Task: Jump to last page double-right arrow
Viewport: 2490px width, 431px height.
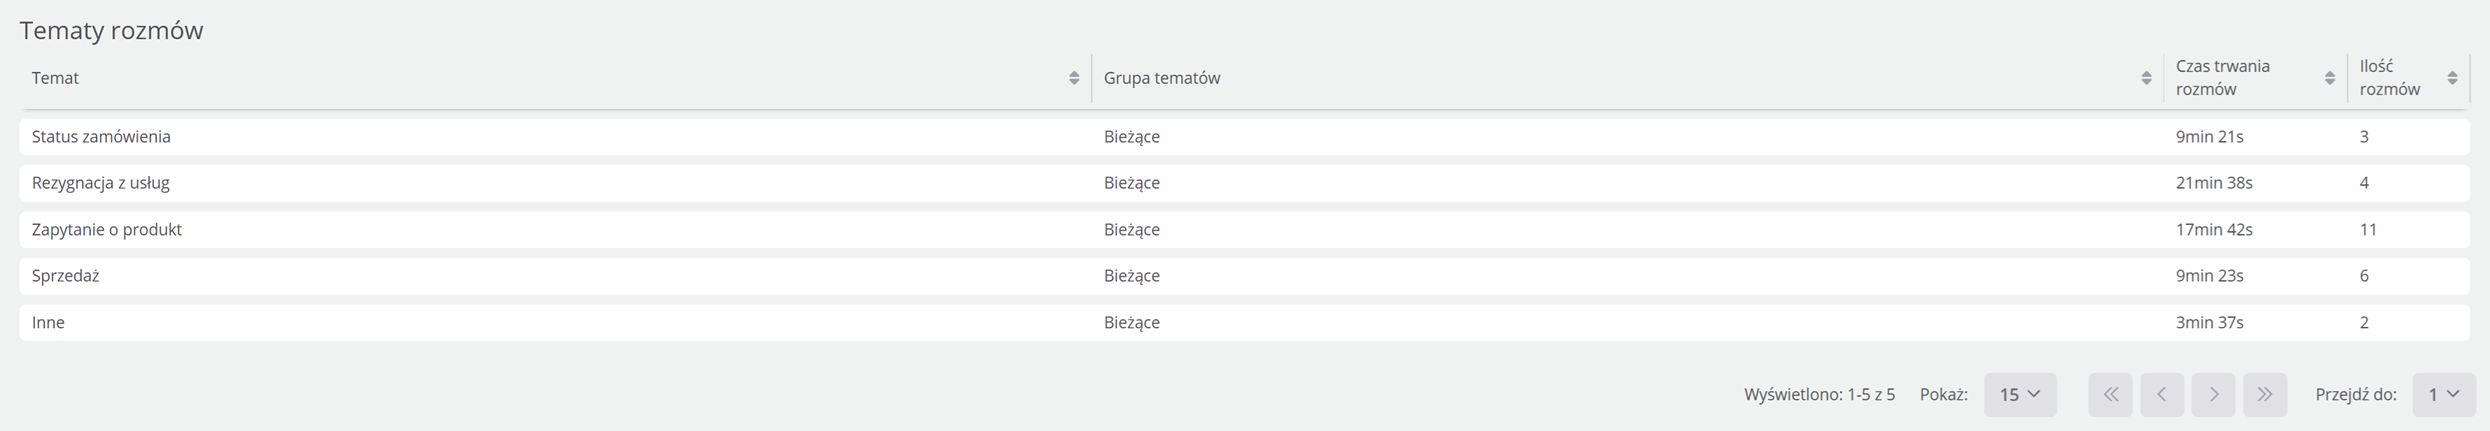Action: point(2265,395)
